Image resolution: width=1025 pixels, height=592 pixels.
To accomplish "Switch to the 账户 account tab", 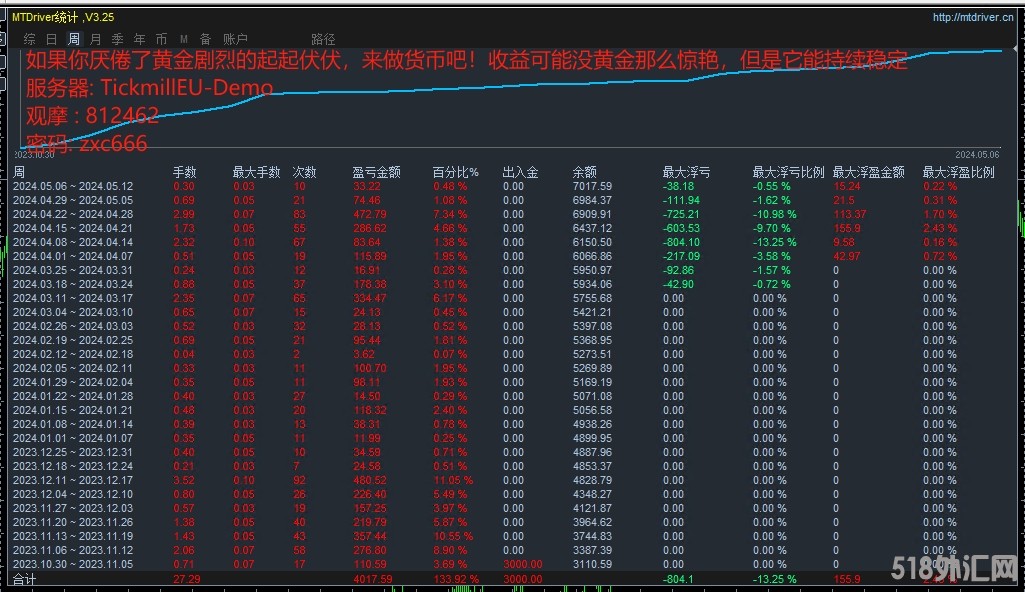I will pos(235,39).
